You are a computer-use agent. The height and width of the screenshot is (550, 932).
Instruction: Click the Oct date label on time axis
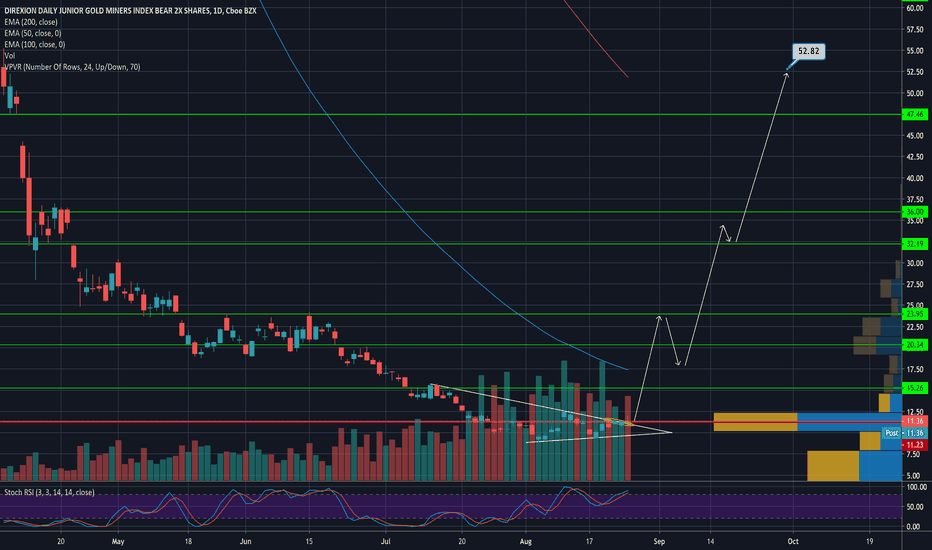coord(793,542)
